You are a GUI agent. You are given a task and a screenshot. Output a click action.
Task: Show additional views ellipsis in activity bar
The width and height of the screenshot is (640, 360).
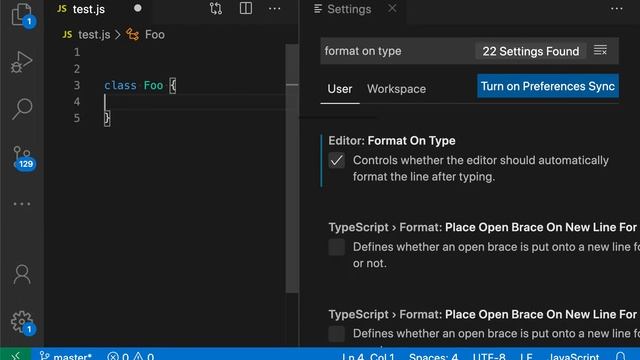[22, 204]
